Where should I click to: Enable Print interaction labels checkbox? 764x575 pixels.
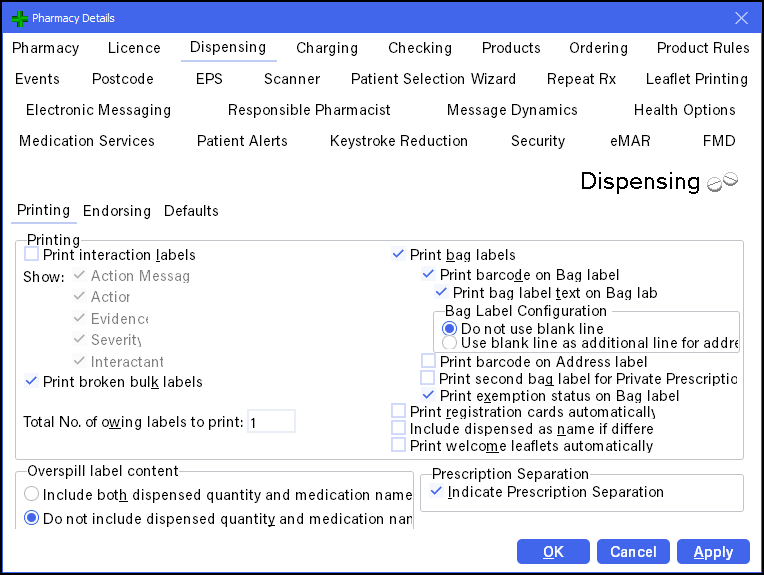(32, 255)
